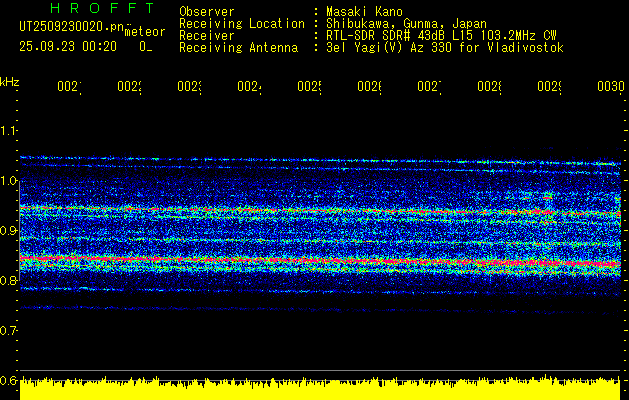Click the 1.1 kHz axis tick label

pos(8,131)
